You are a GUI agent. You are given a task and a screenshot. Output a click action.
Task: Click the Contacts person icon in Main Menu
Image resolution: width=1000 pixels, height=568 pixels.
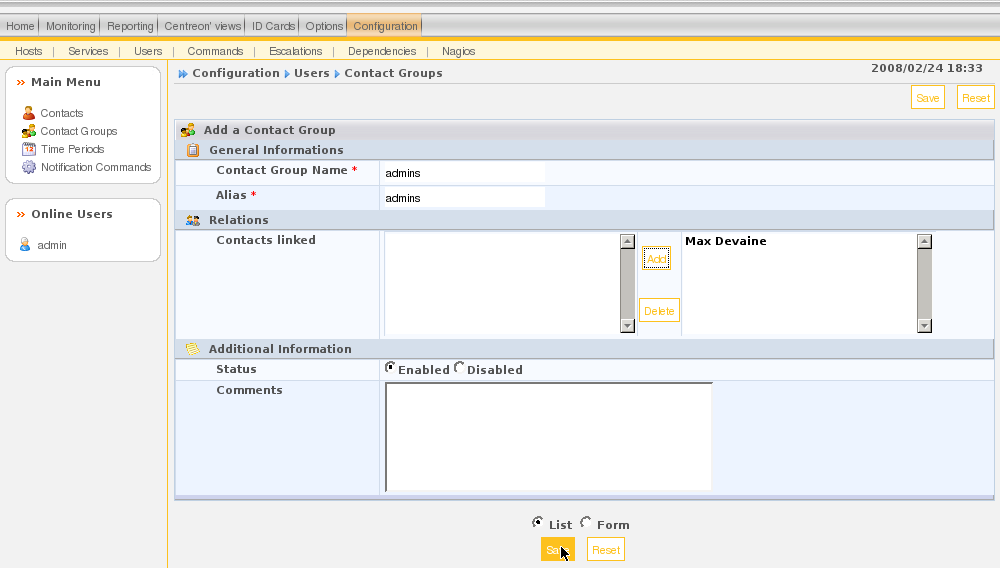(x=29, y=113)
